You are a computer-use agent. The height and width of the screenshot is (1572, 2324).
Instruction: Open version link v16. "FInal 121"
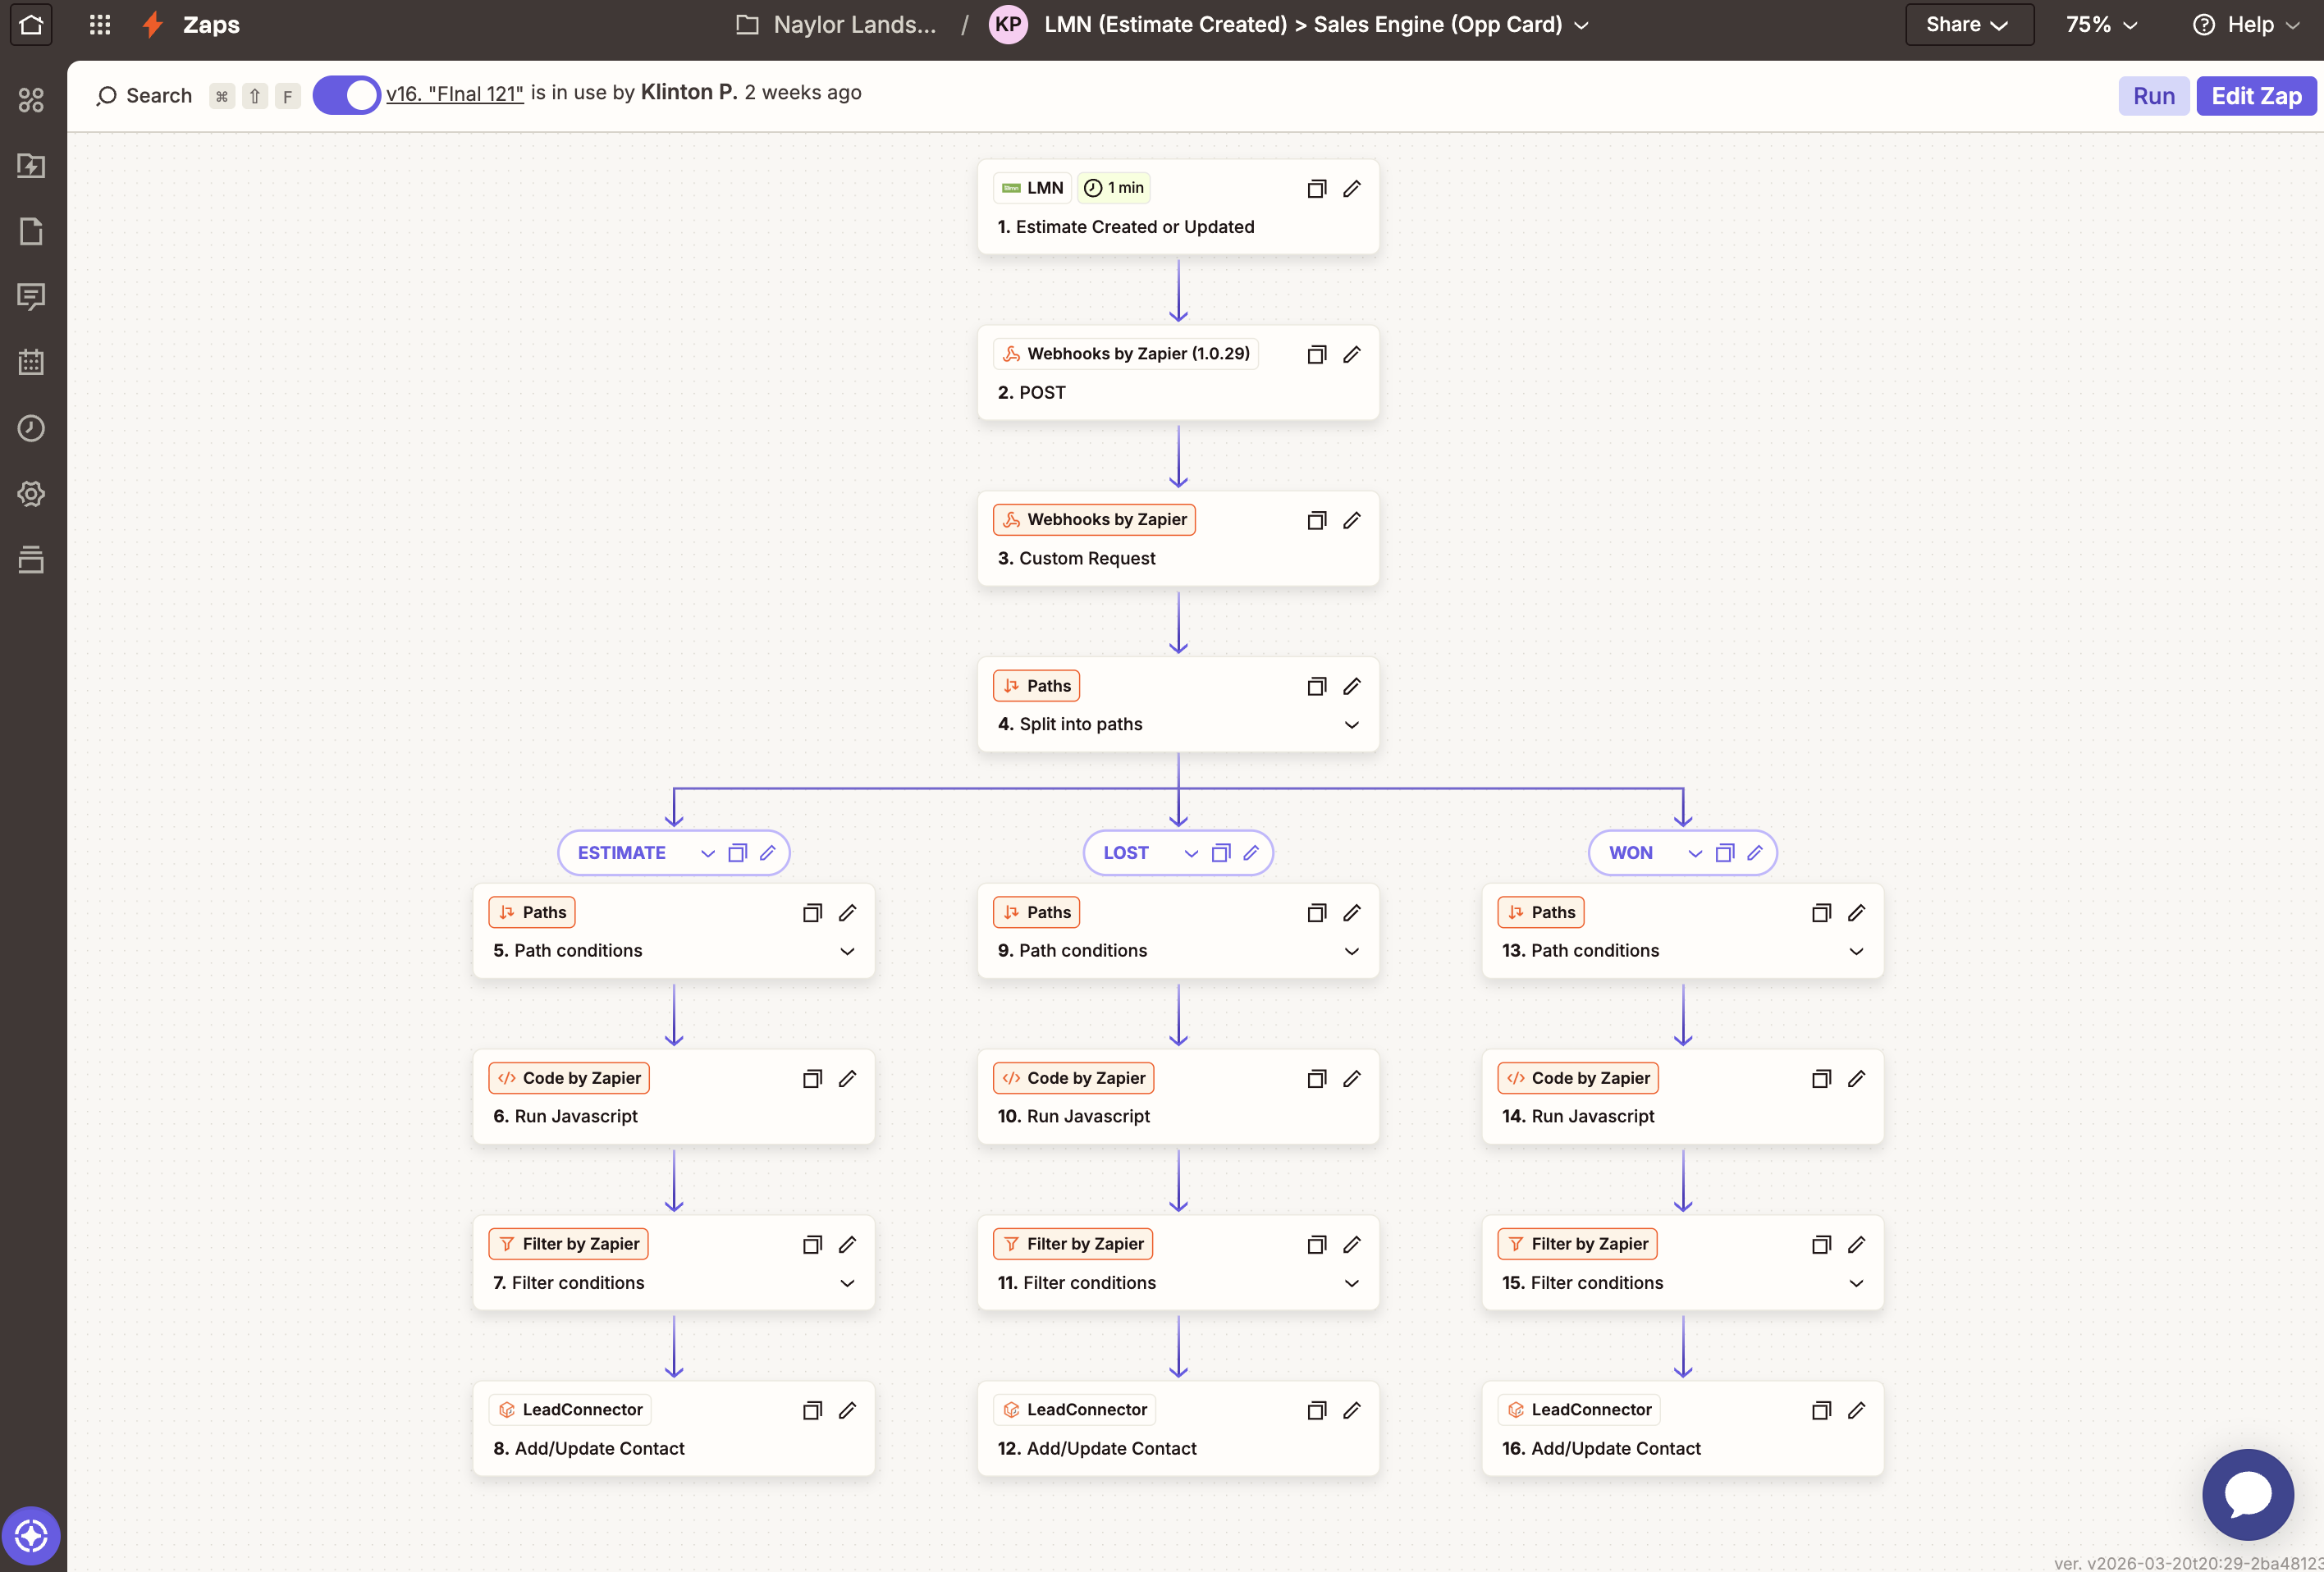[x=455, y=93]
